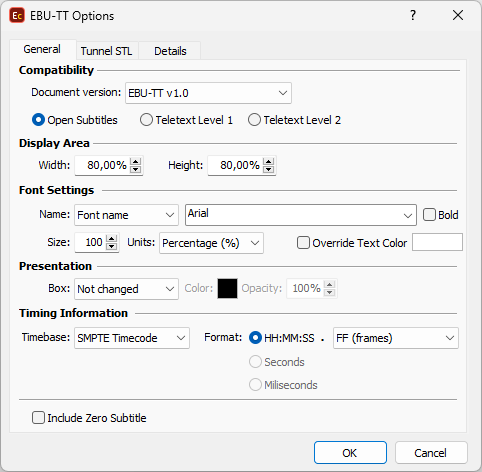Switch to the Details tab
This screenshot has height=472, width=482.
pos(170,51)
